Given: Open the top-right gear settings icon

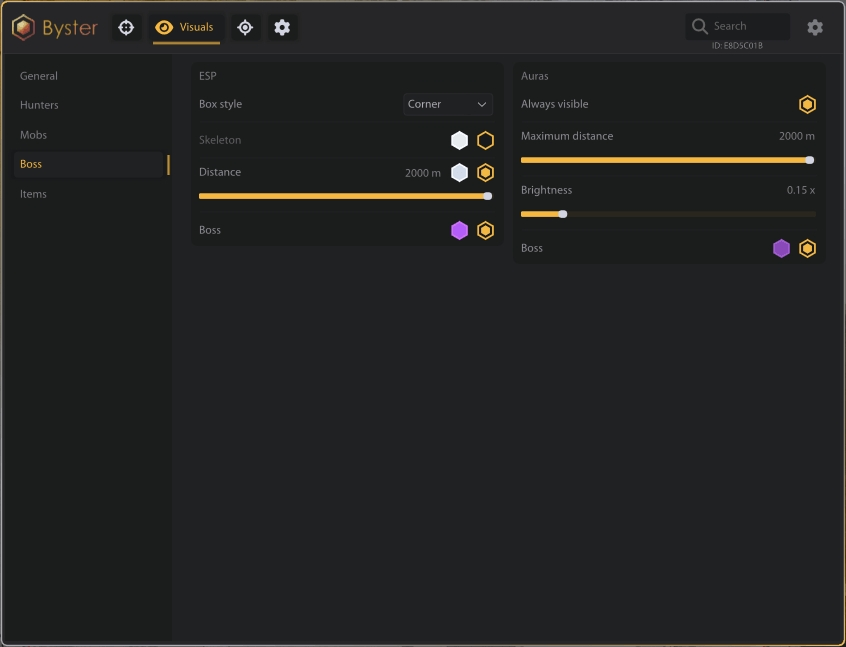Looking at the screenshot, I should (x=815, y=27).
